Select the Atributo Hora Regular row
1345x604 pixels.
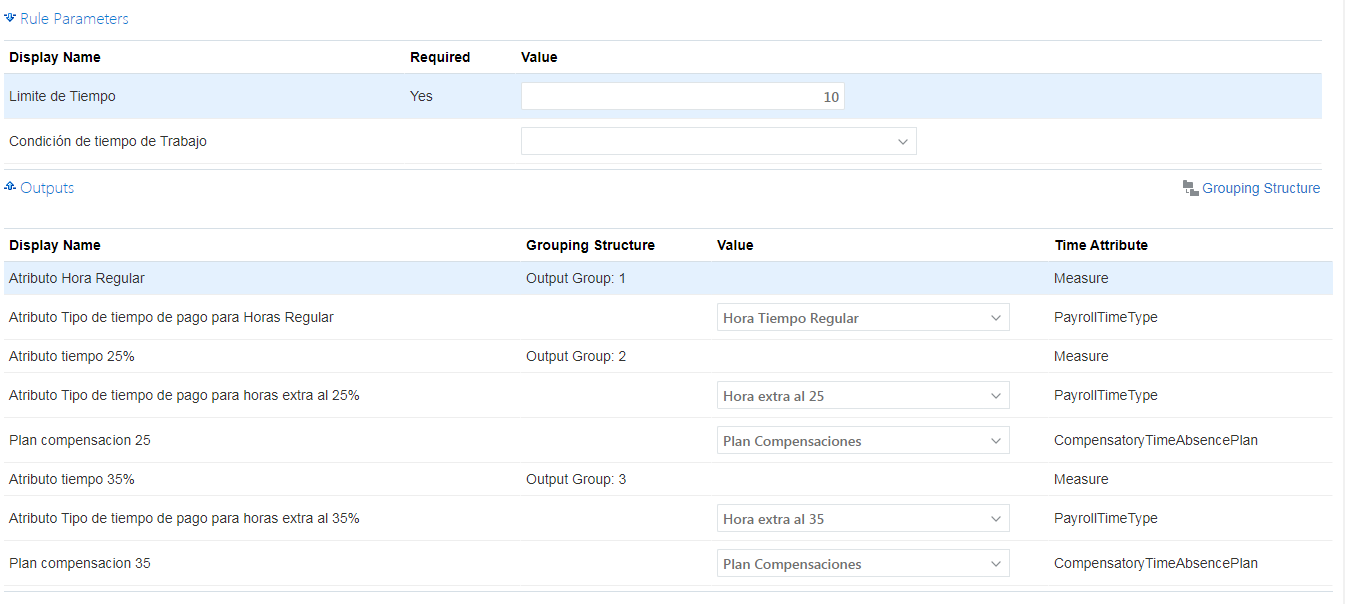point(668,278)
